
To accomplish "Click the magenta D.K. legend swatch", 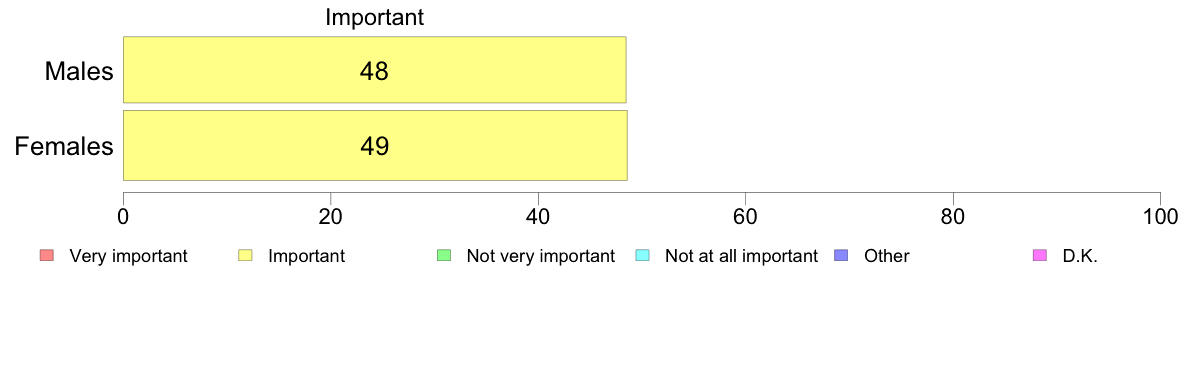I will (x=1040, y=256).
